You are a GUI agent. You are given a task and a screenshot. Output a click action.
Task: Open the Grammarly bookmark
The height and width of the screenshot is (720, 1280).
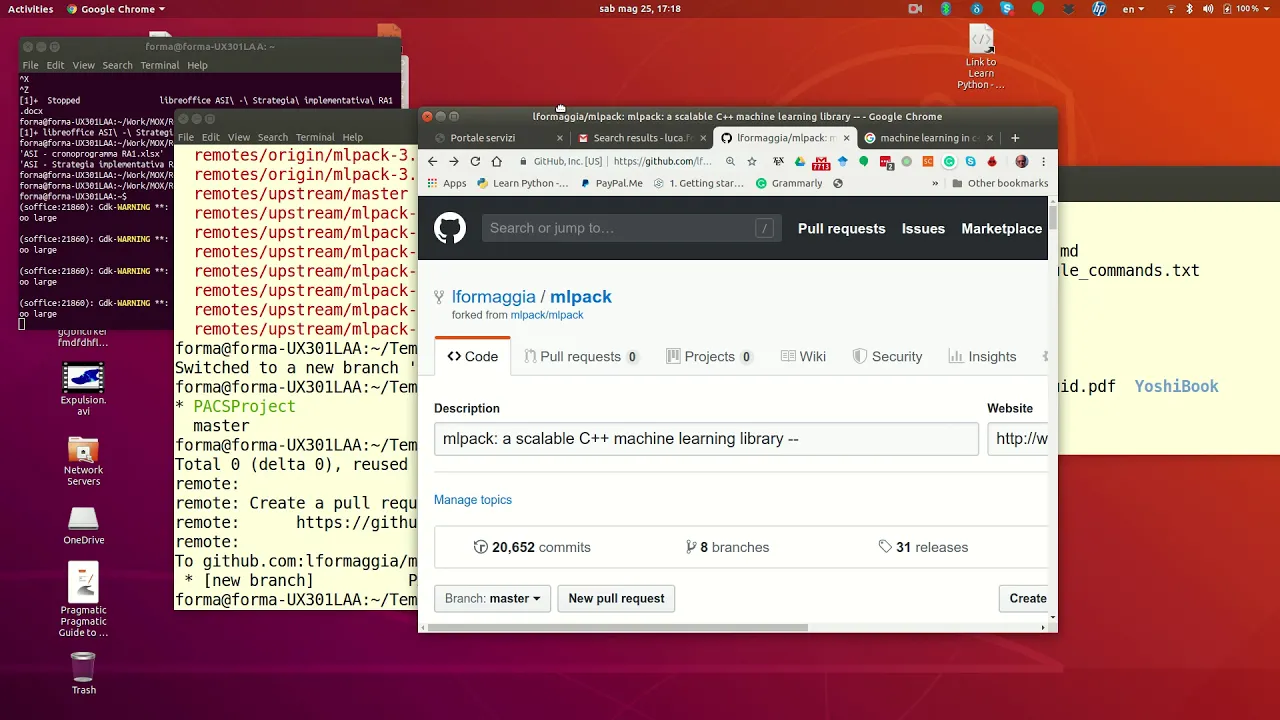(x=789, y=183)
